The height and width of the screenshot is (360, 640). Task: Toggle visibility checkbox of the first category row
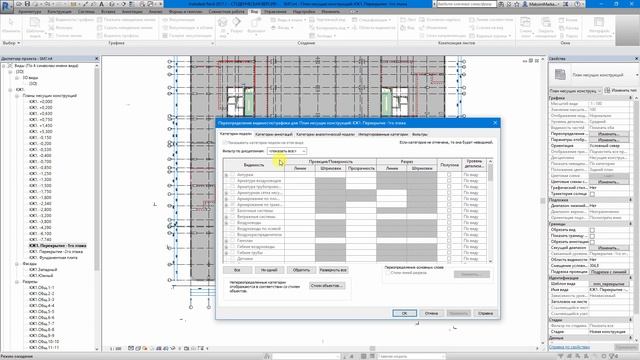pos(232,175)
